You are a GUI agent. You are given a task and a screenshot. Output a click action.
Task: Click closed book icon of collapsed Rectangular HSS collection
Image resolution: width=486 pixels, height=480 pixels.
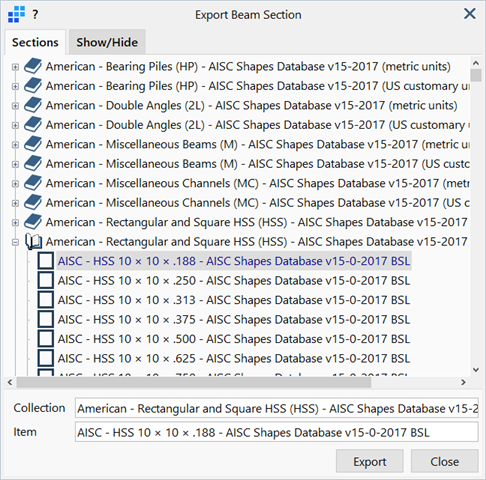[x=33, y=222]
